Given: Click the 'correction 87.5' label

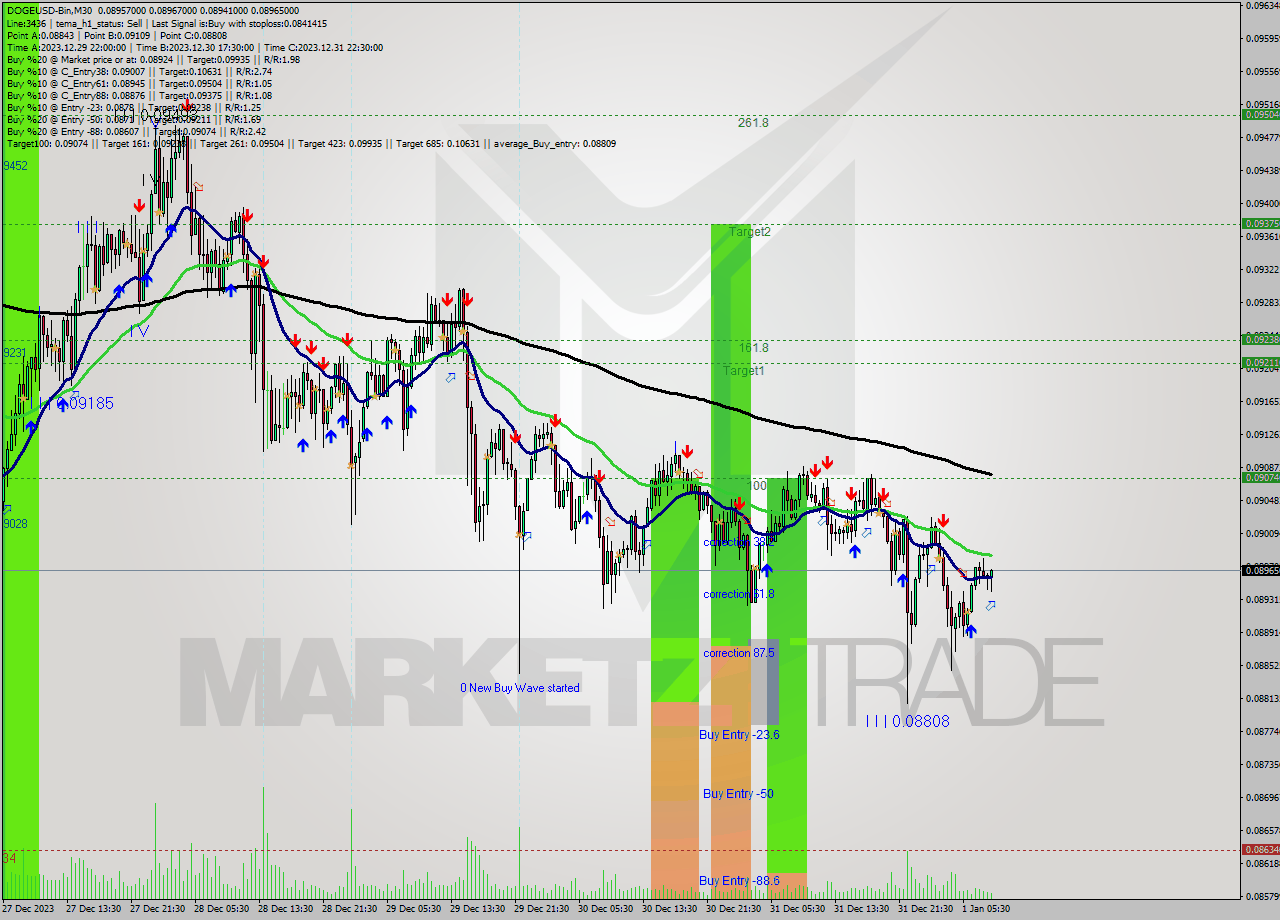Looking at the screenshot, I should (739, 653).
